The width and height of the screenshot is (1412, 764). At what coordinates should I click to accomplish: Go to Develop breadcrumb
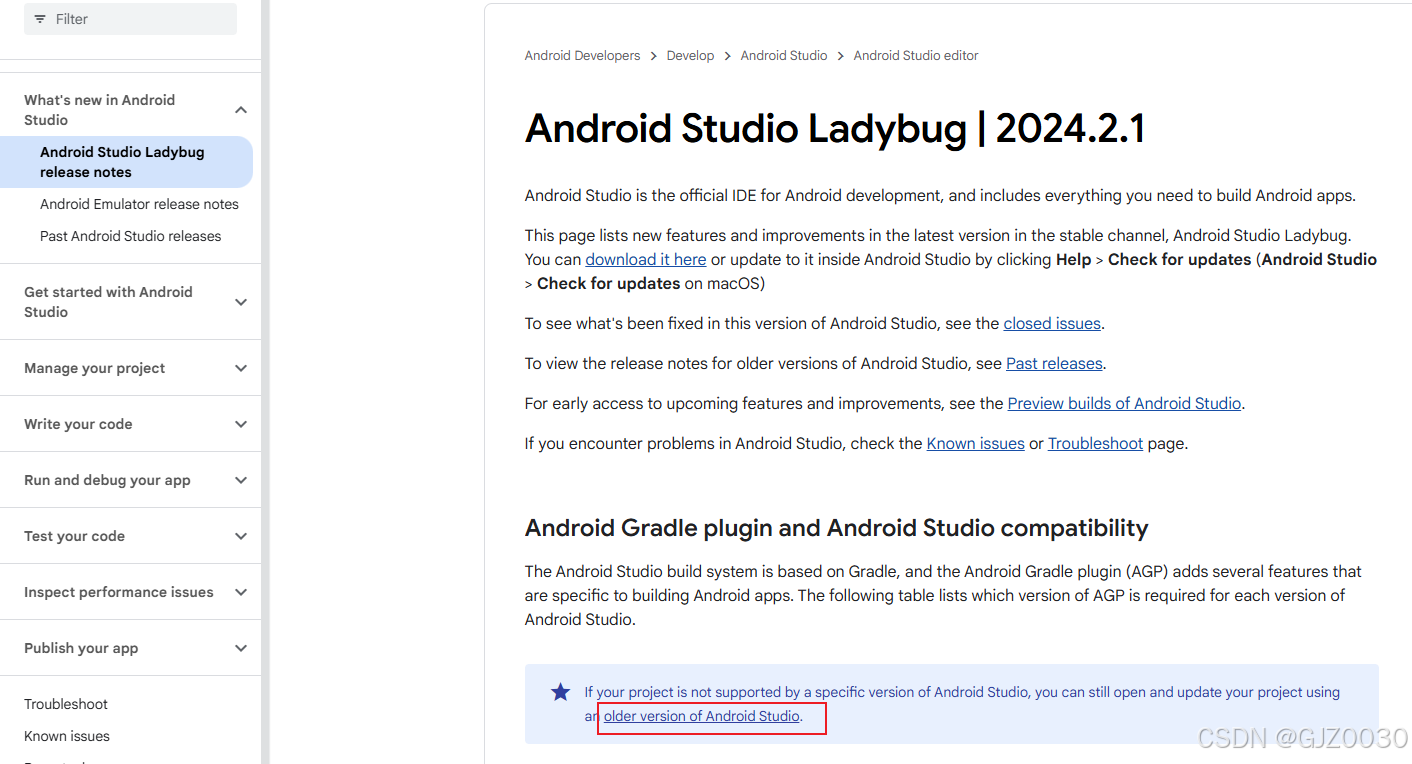pyautogui.click(x=690, y=56)
